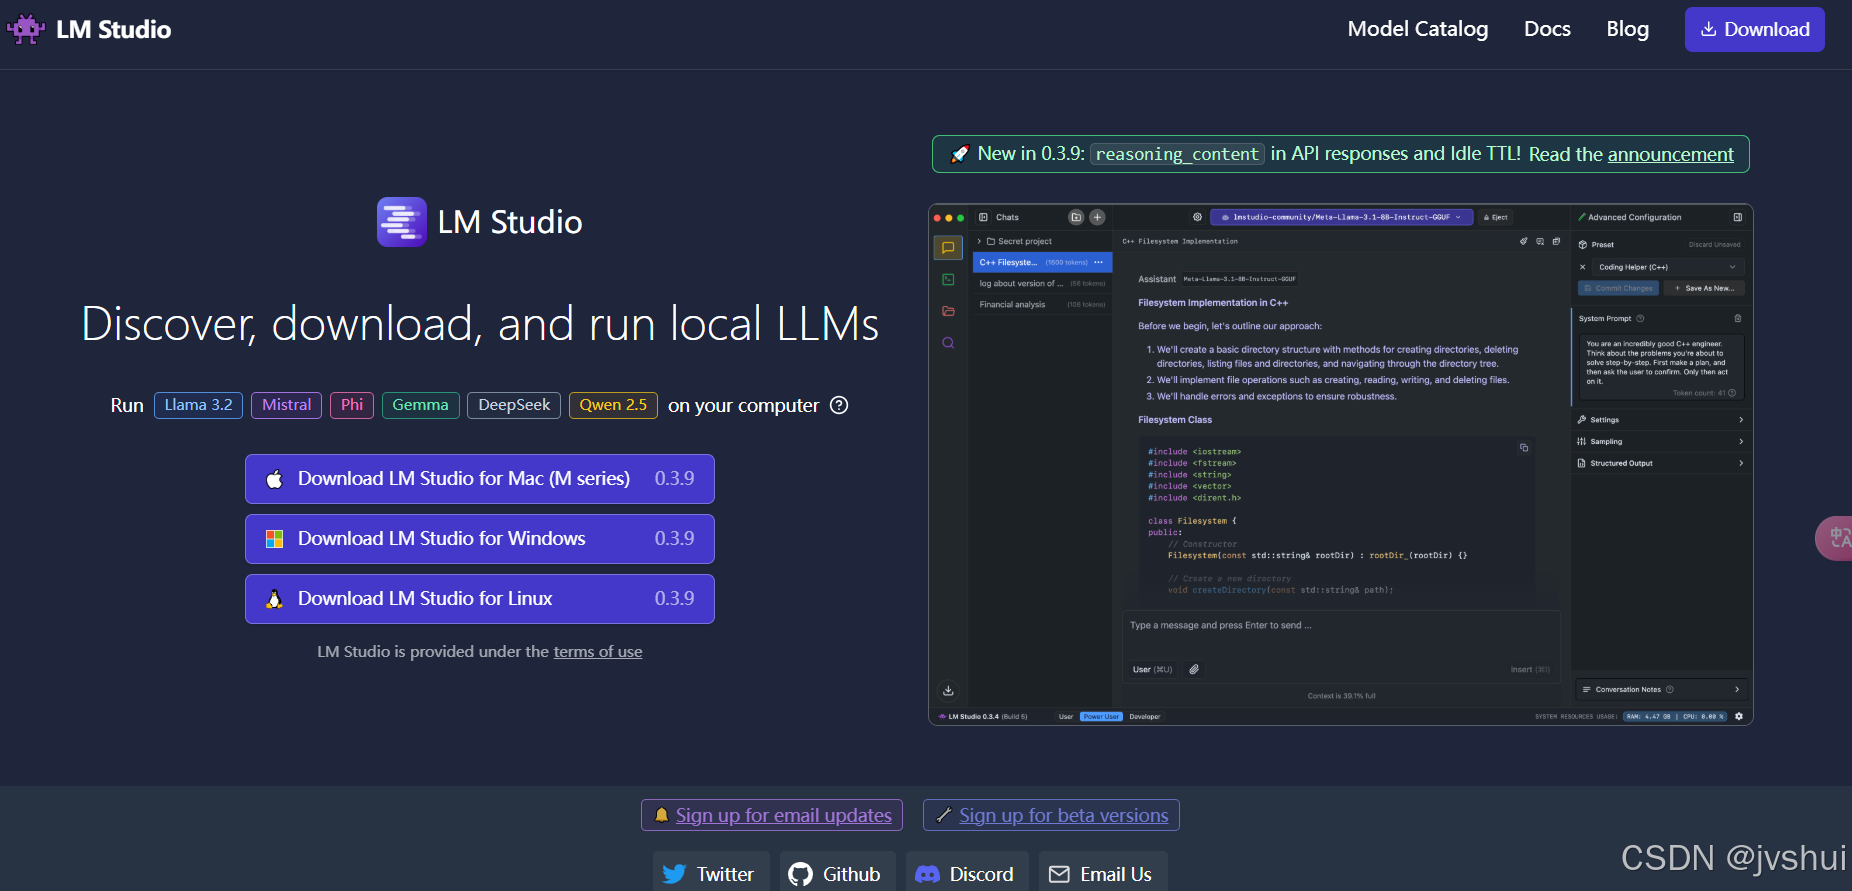This screenshot has height=891, width=1852.
Task: Select the Mistral model chip
Action: coord(286,405)
